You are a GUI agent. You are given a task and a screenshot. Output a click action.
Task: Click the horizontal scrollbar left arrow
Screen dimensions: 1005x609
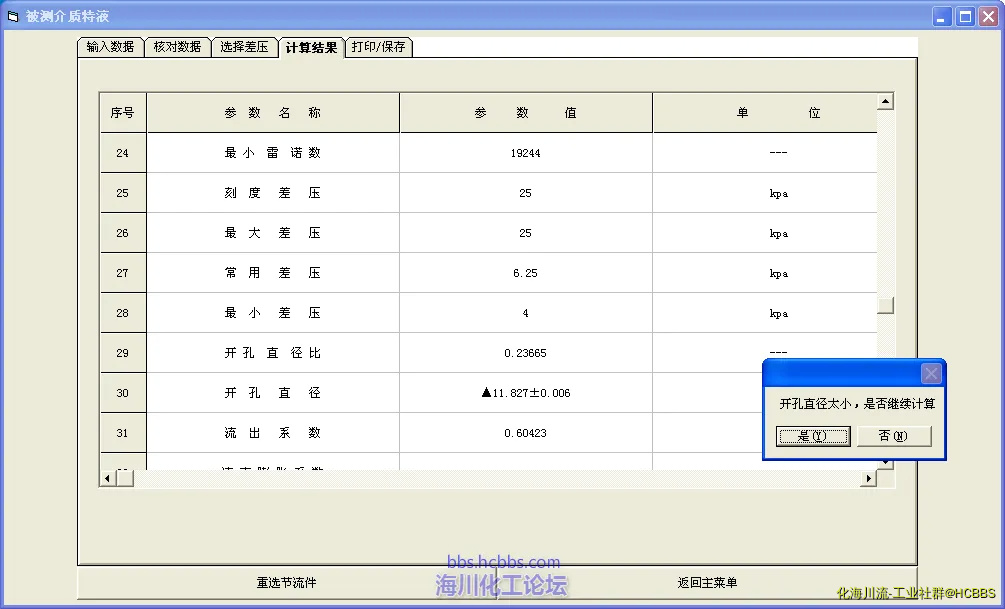pos(108,479)
